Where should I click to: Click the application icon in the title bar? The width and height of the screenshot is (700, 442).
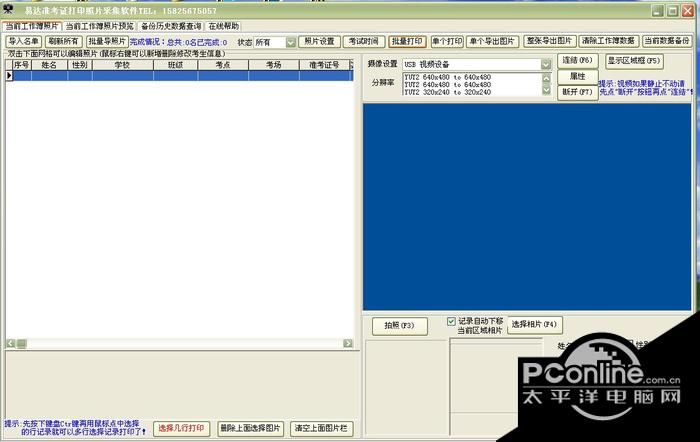click(x=8, y=9)
